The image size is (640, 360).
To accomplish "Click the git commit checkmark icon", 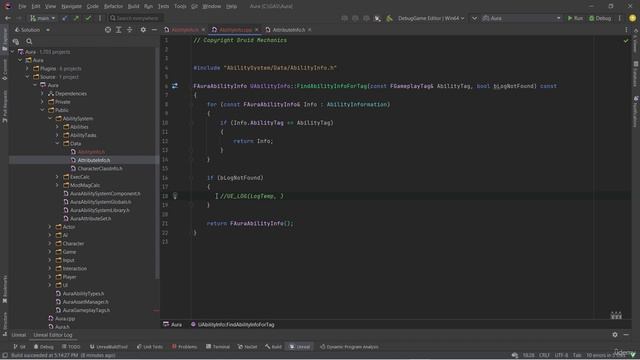I will click(x=88, y=18).
